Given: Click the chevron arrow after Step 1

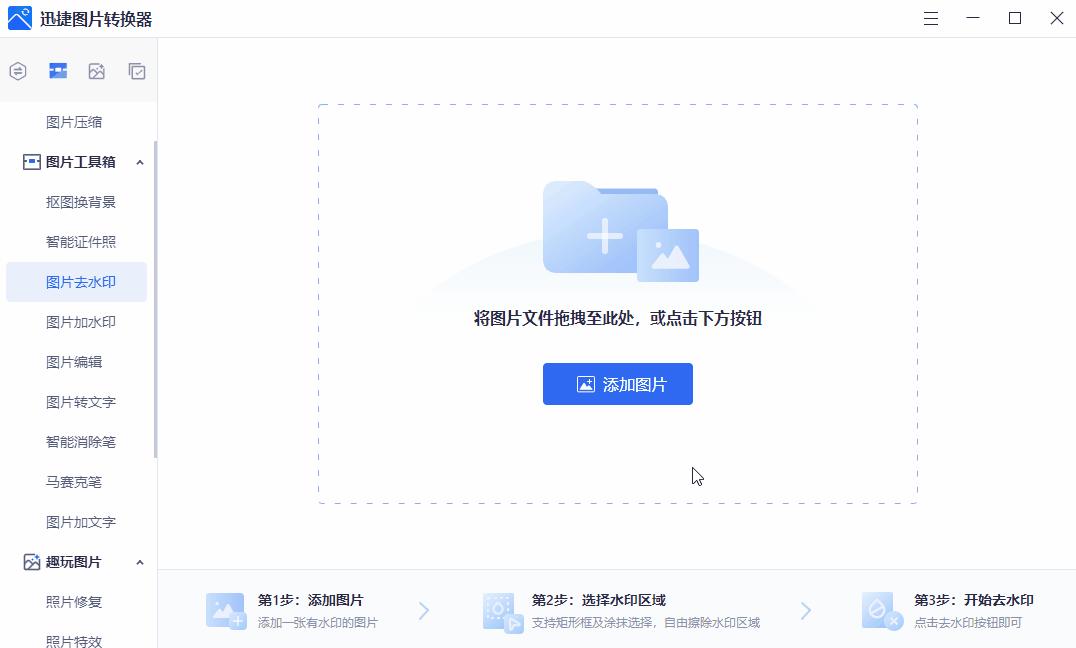Looking at the screenshot, I should point(424,610).
